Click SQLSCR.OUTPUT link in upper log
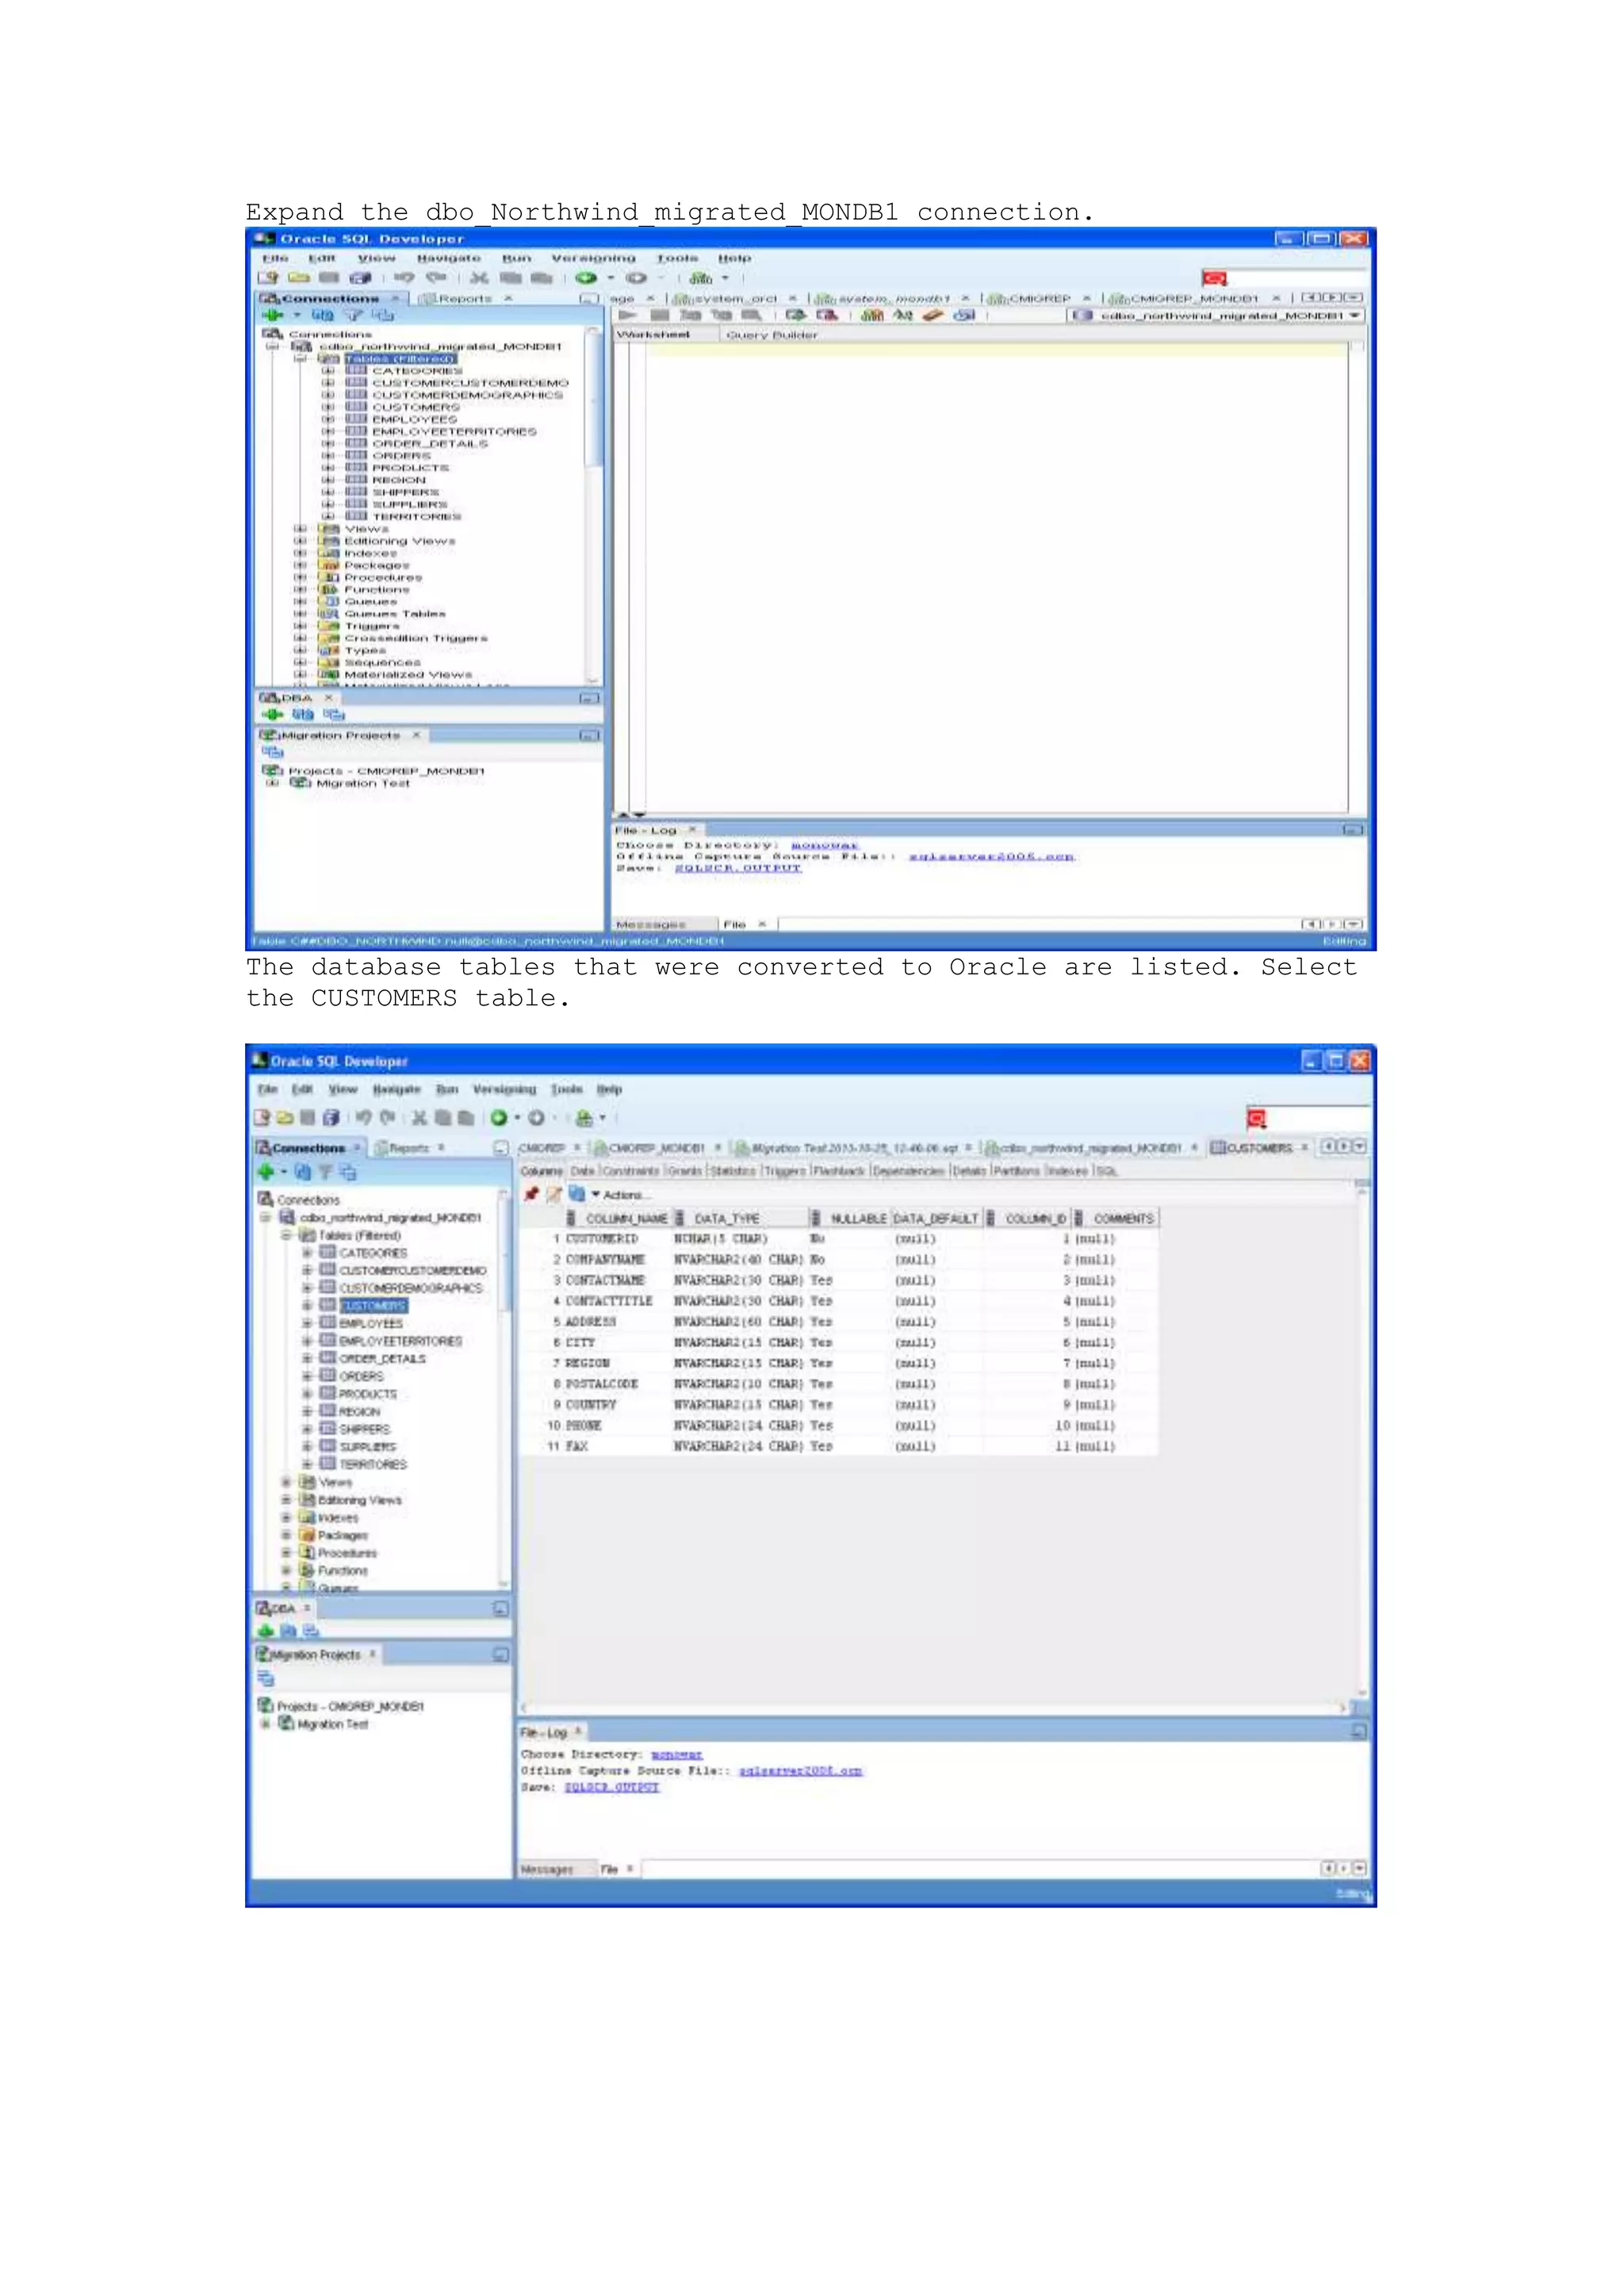Image resolution: width=1624 pixels, height=2296 pixels. 738,868
